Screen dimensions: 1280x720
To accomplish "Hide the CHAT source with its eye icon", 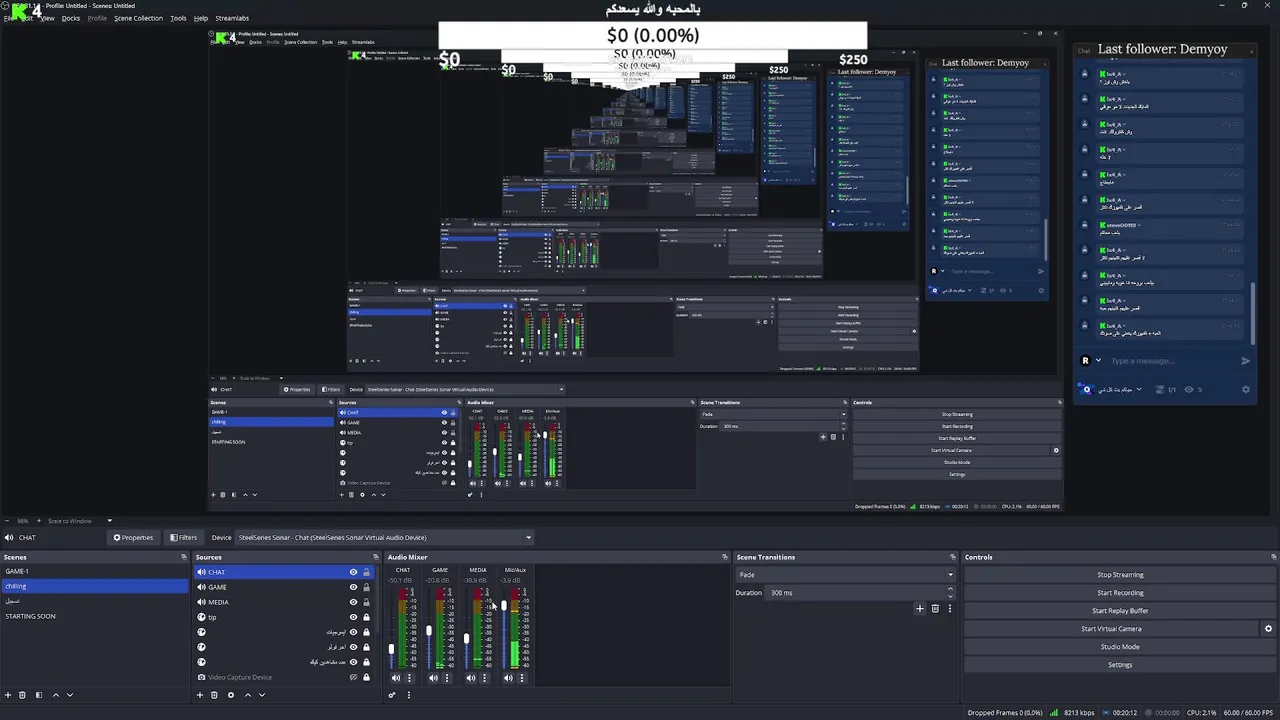I will [x=353, y=572].
